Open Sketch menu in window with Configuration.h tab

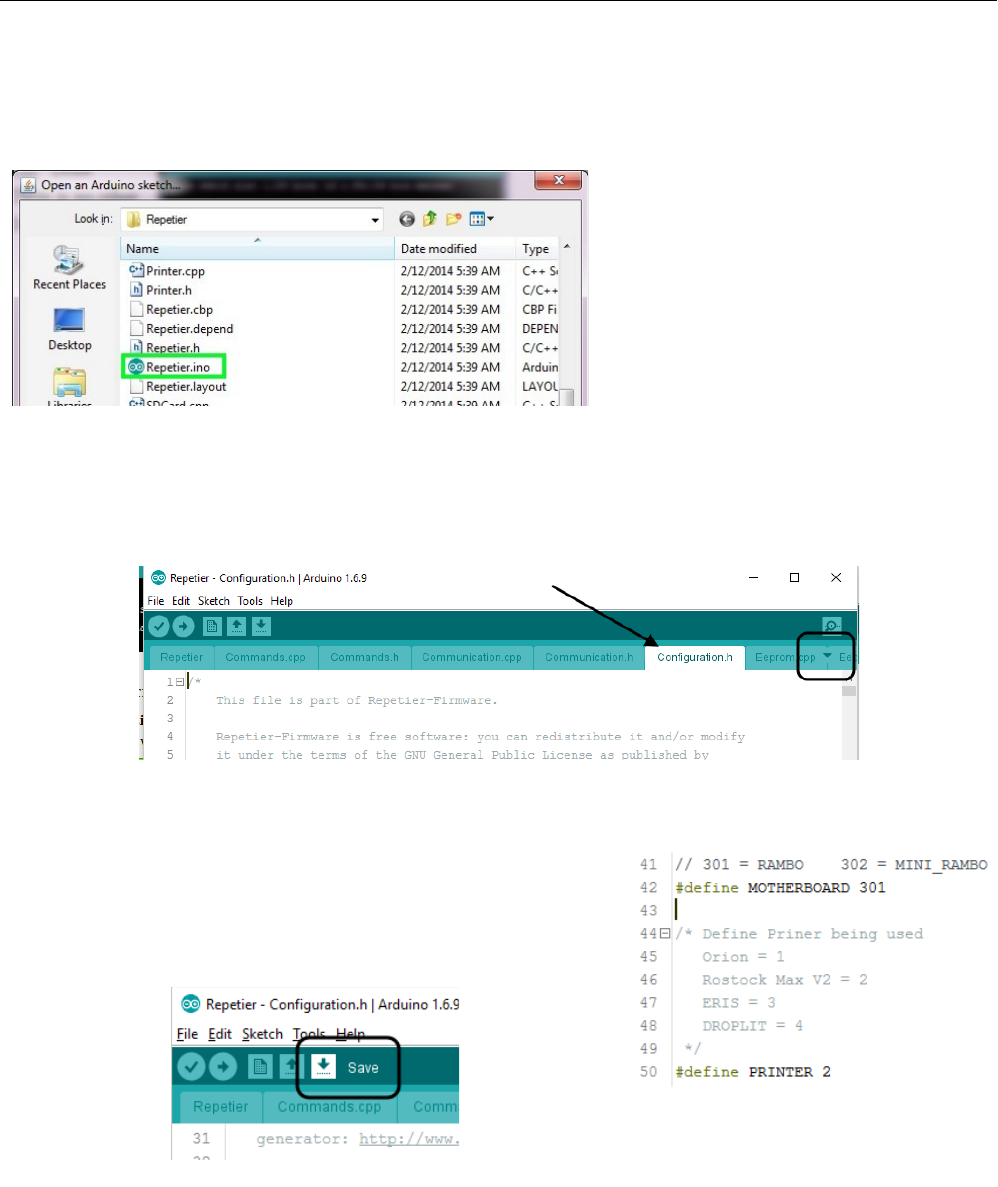[x=214, y=601]
